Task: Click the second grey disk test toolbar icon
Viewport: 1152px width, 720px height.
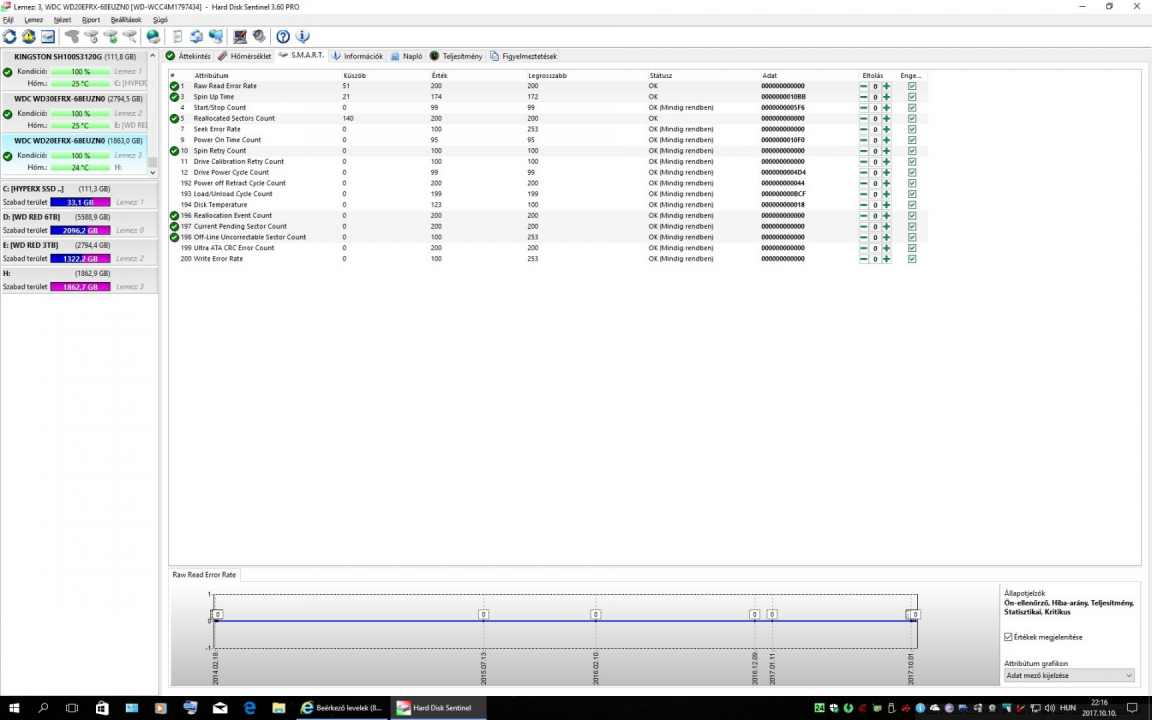Action: click(91, 36)
